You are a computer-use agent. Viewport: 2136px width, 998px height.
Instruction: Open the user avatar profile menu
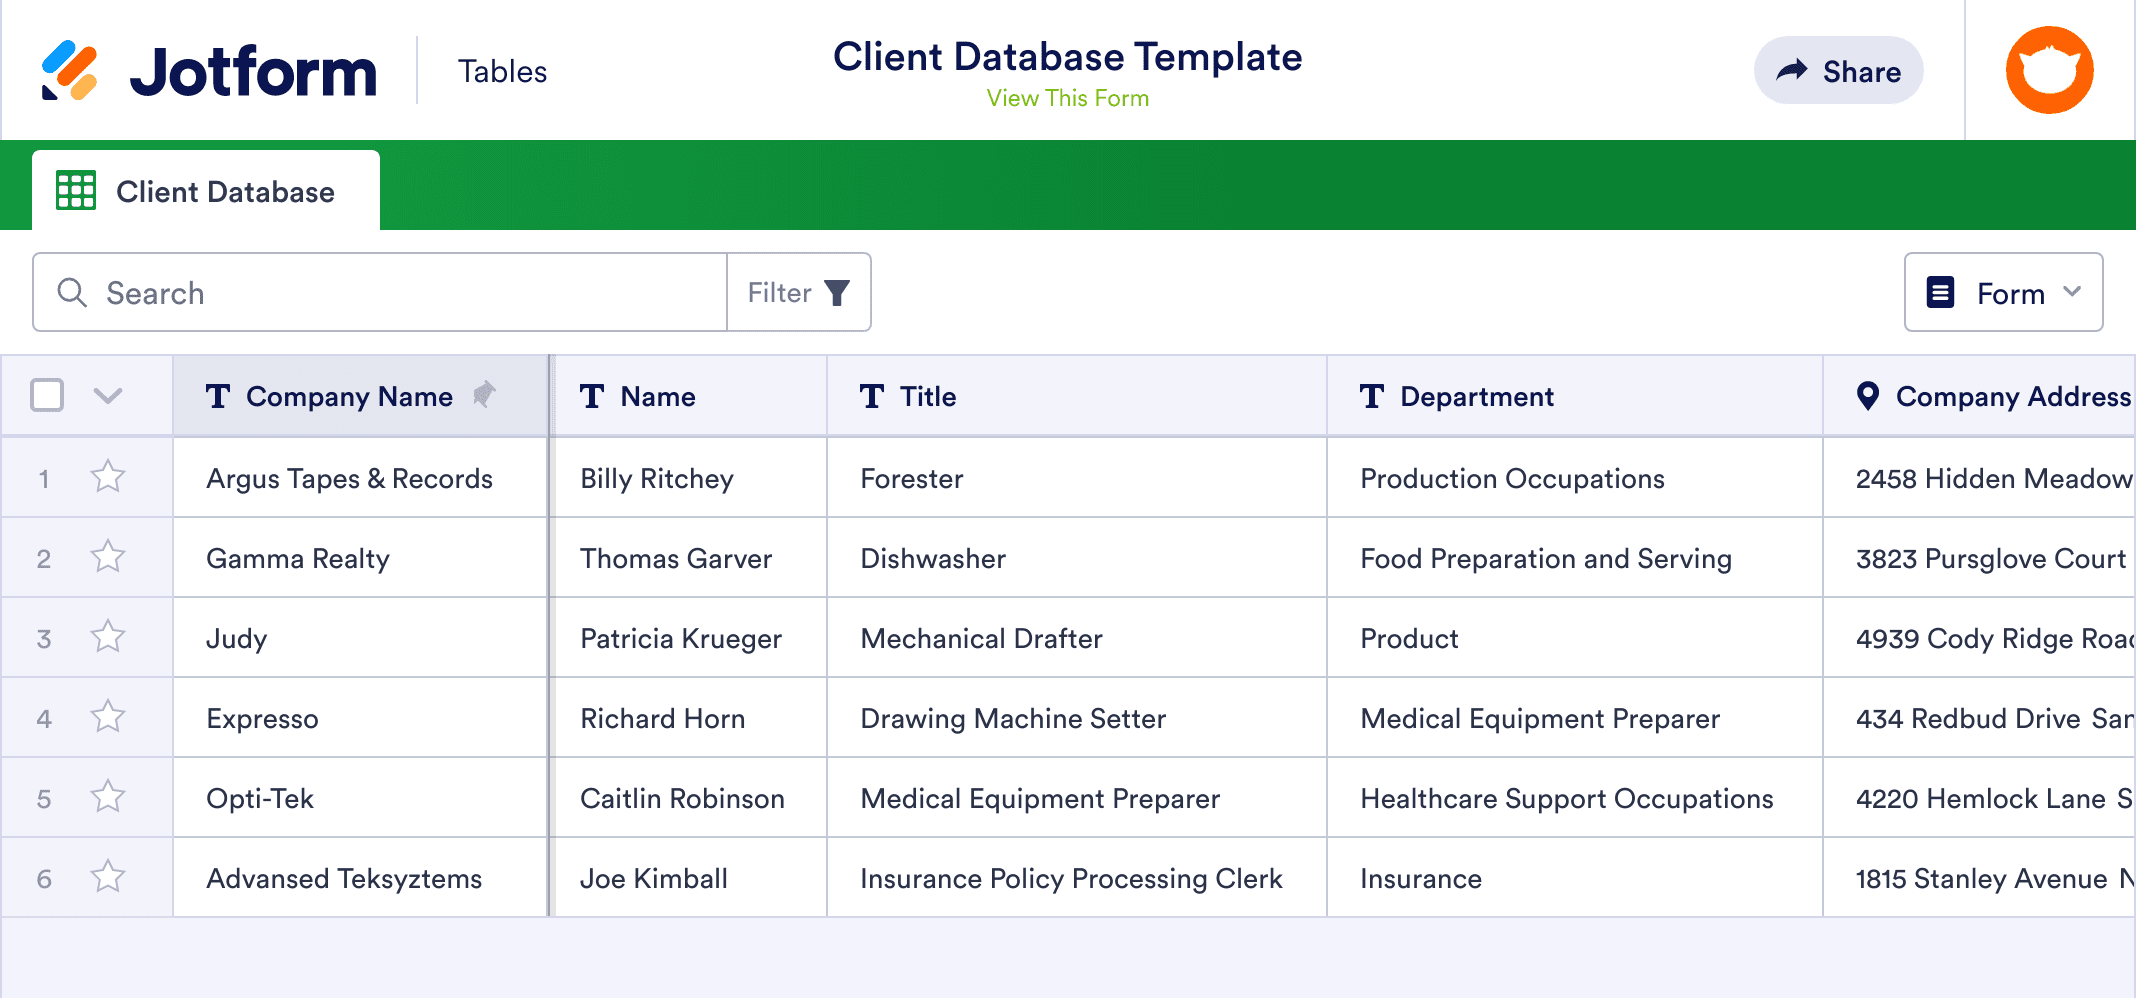[x=2049, y=71]
